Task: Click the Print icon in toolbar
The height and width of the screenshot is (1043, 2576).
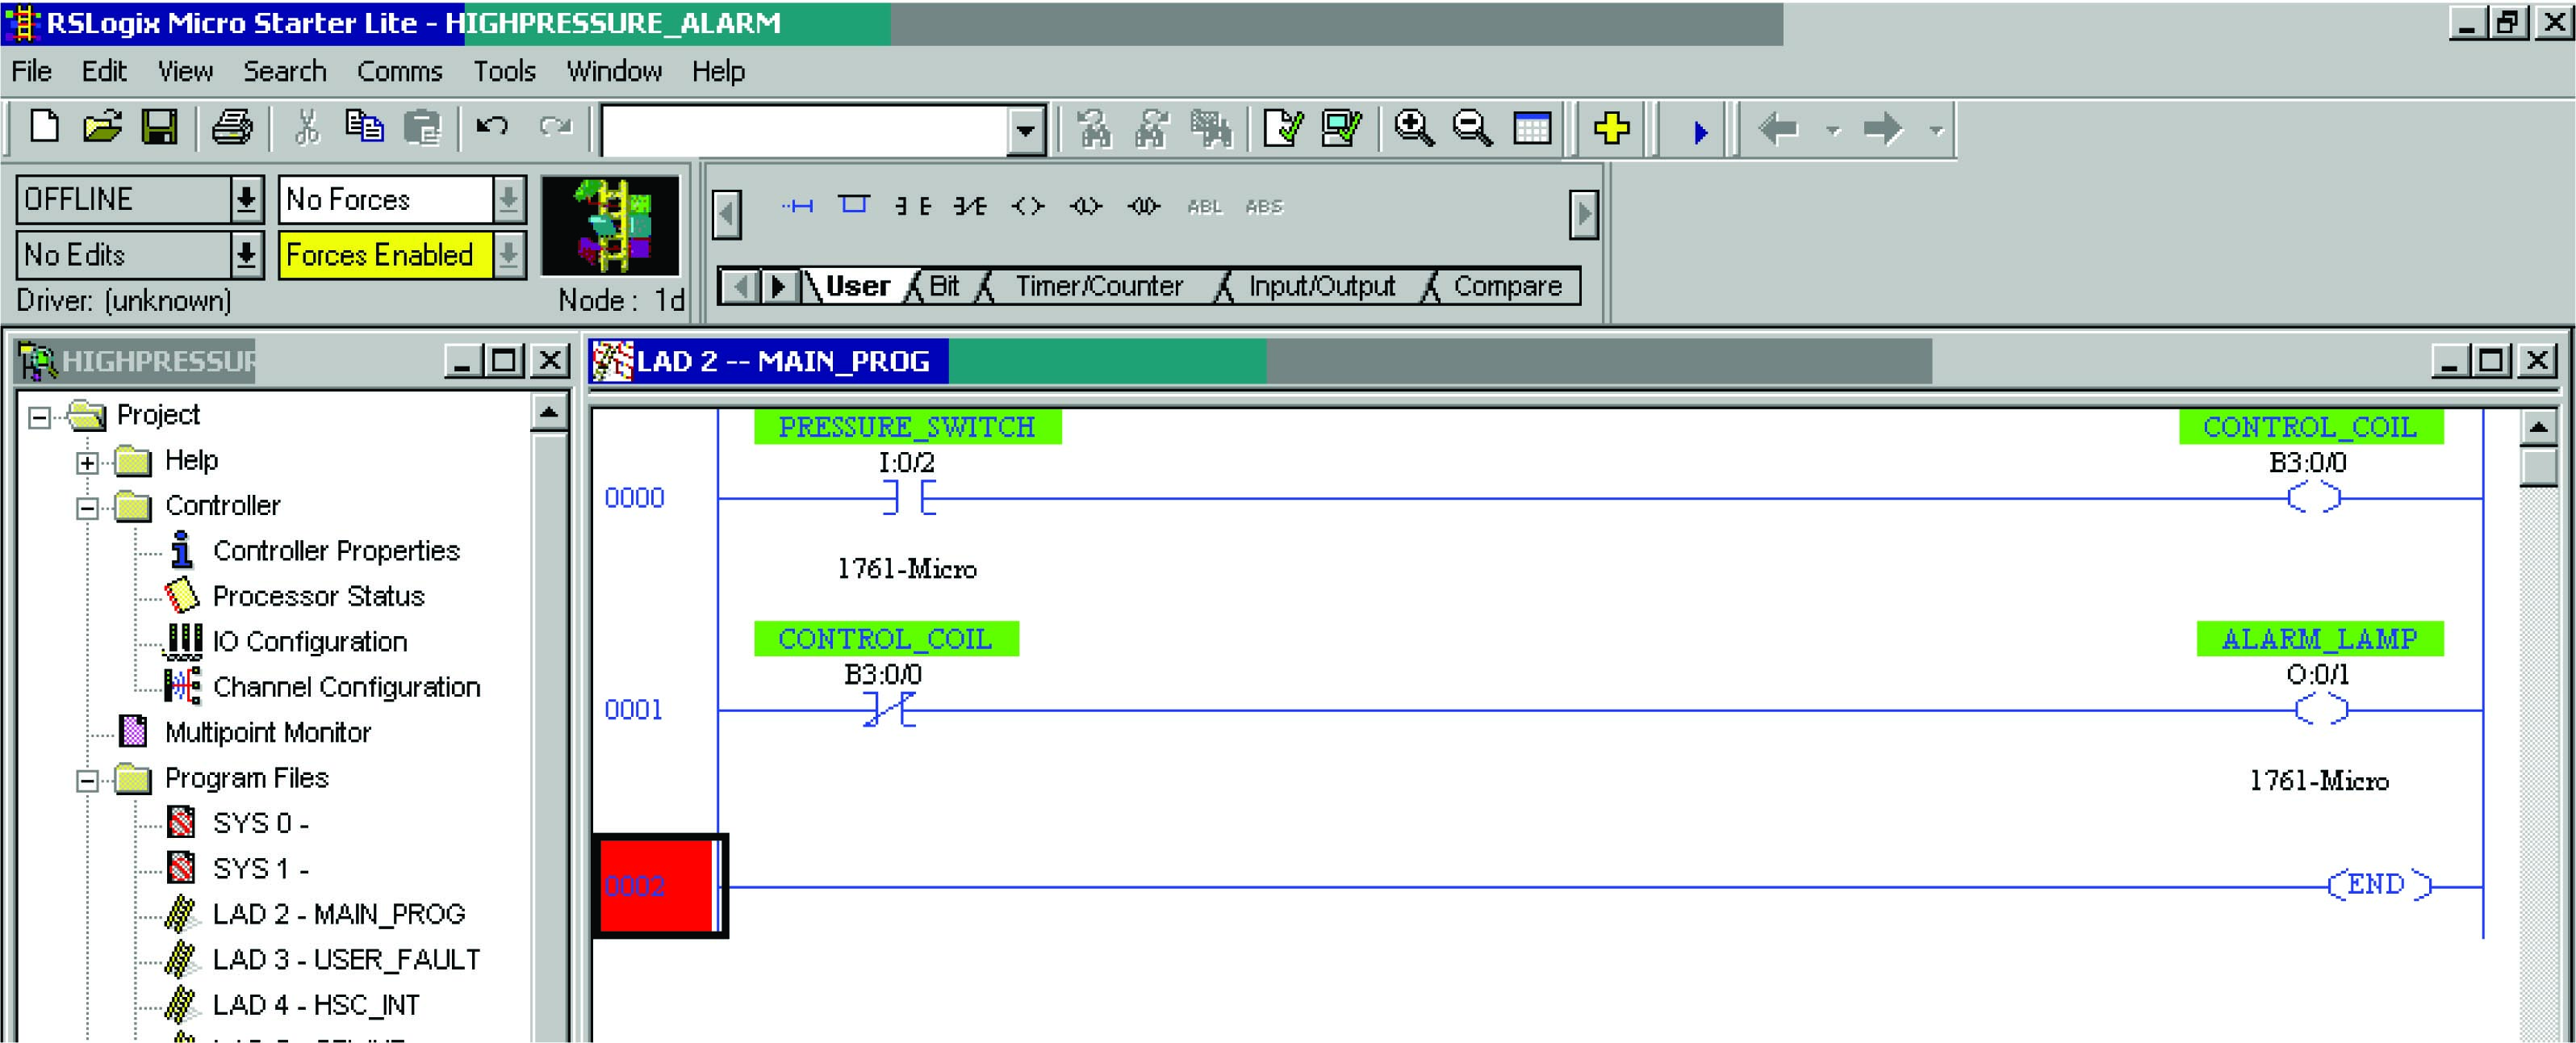Action: 232,128
